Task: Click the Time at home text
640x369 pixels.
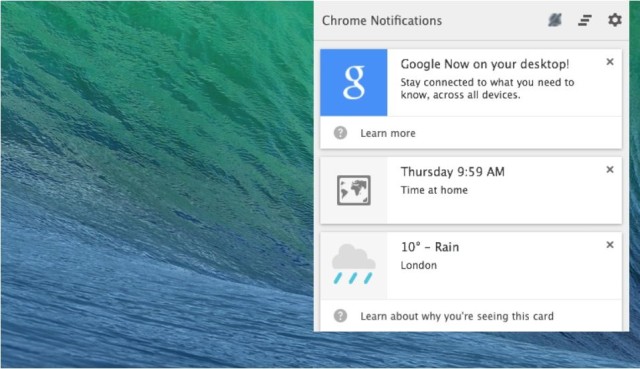Action: (434, 190)
